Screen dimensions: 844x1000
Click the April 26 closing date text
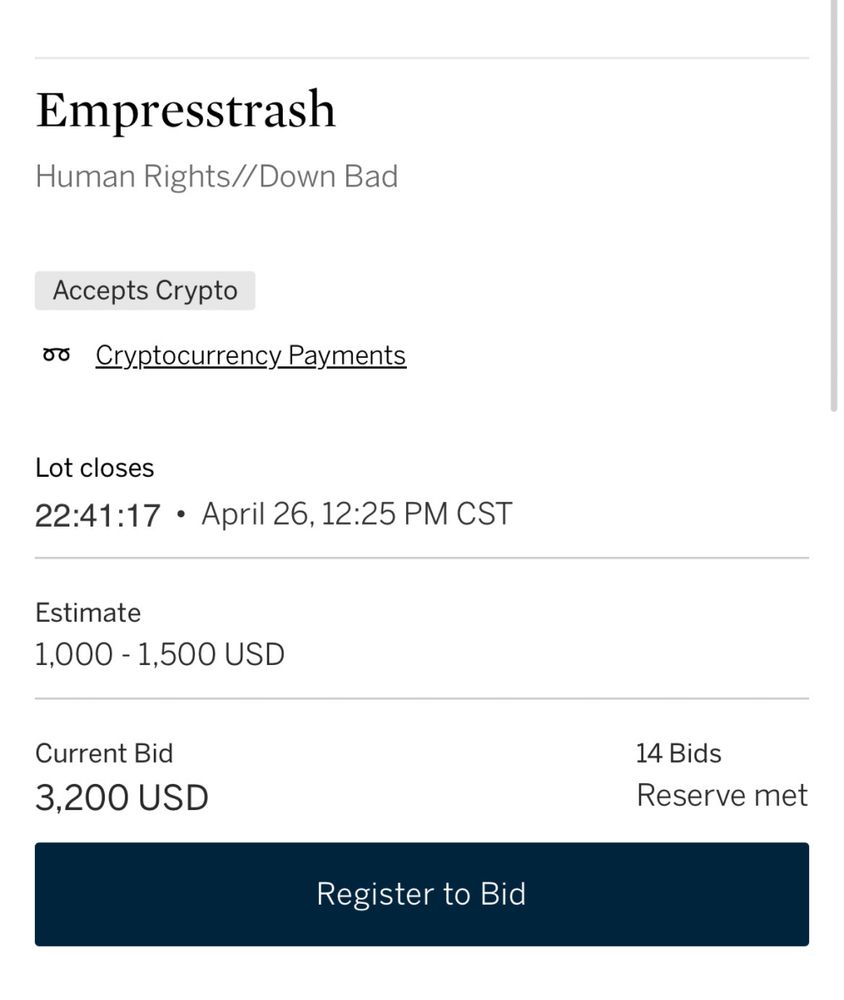(x=356, y=514)
